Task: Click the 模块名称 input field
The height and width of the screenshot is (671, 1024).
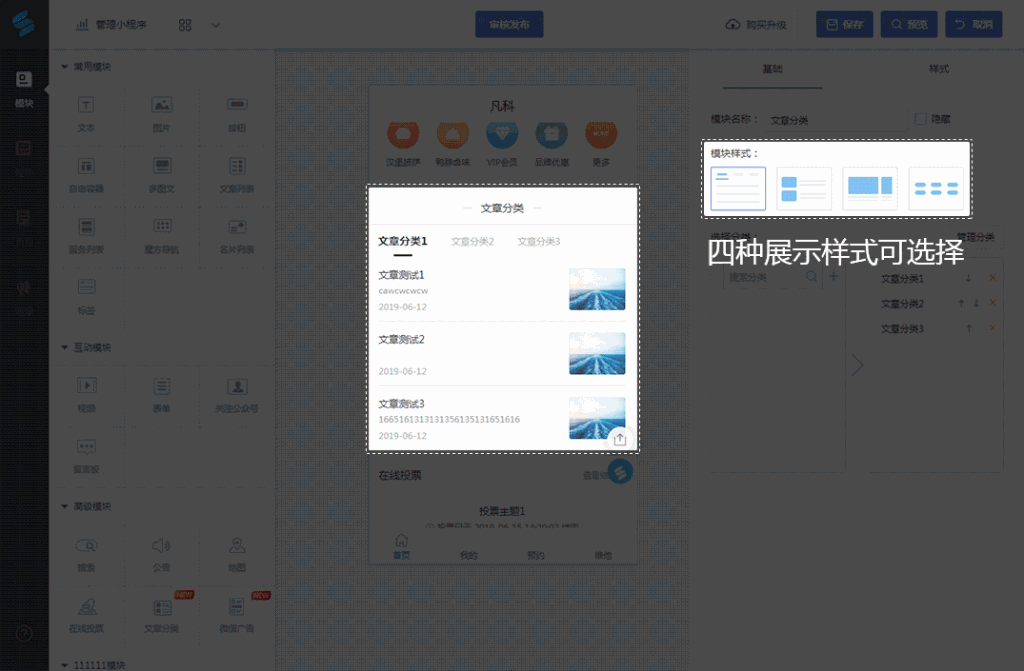Action: pyautogui.click(x=837, y=120)
